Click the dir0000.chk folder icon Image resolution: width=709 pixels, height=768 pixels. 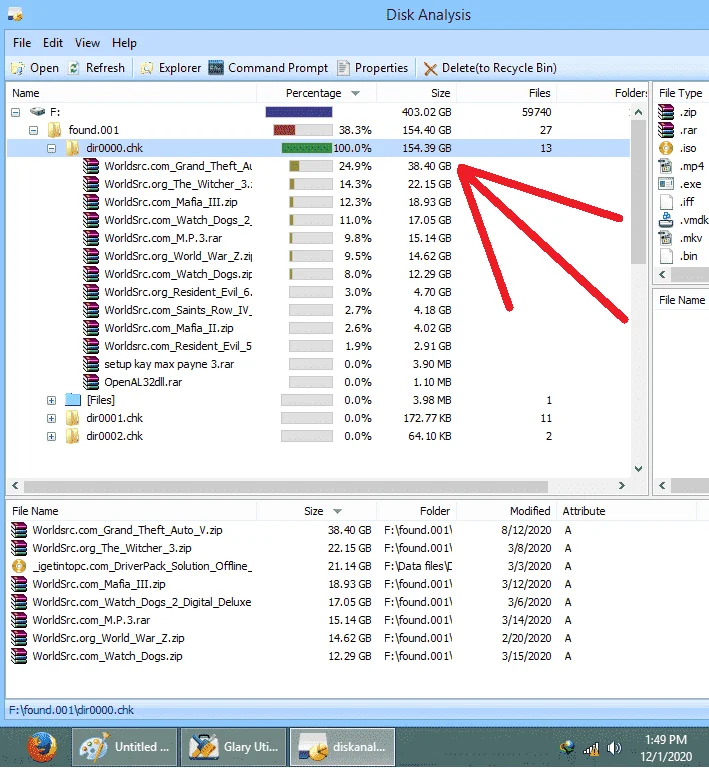(72, 148)
